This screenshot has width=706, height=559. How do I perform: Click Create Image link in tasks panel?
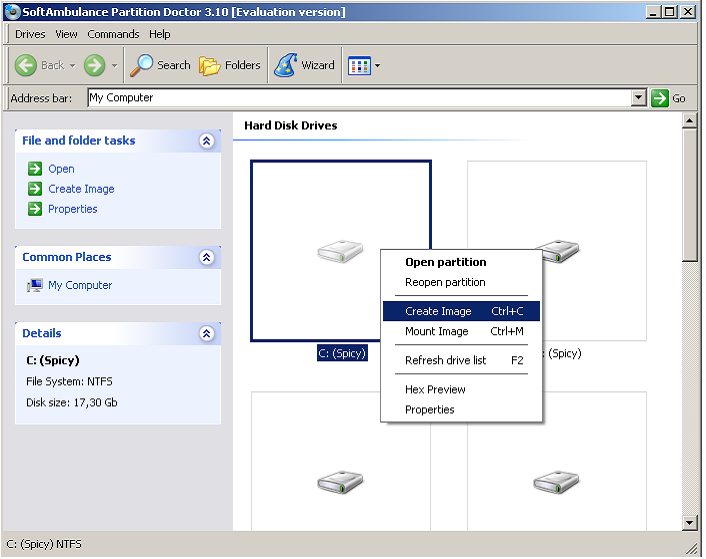pyautogui.click(x=81, y=189)
